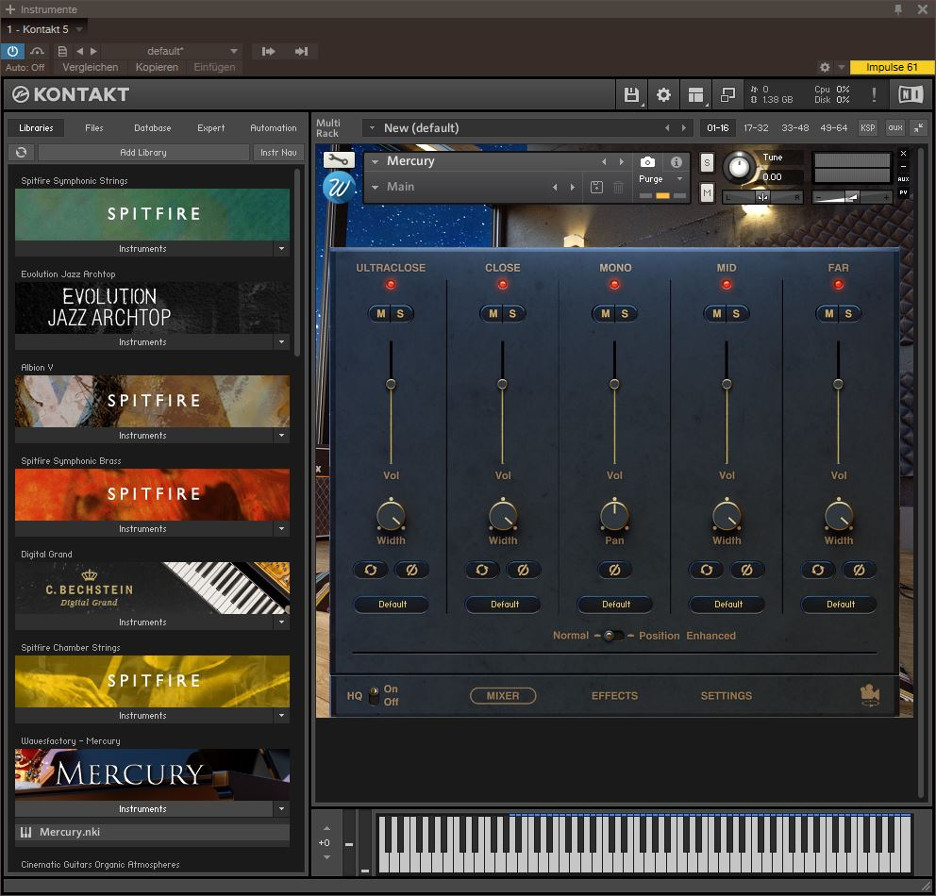Screen dimensions: 936x896
Task: Open the default preset dropdown
Action: (233, 51)
